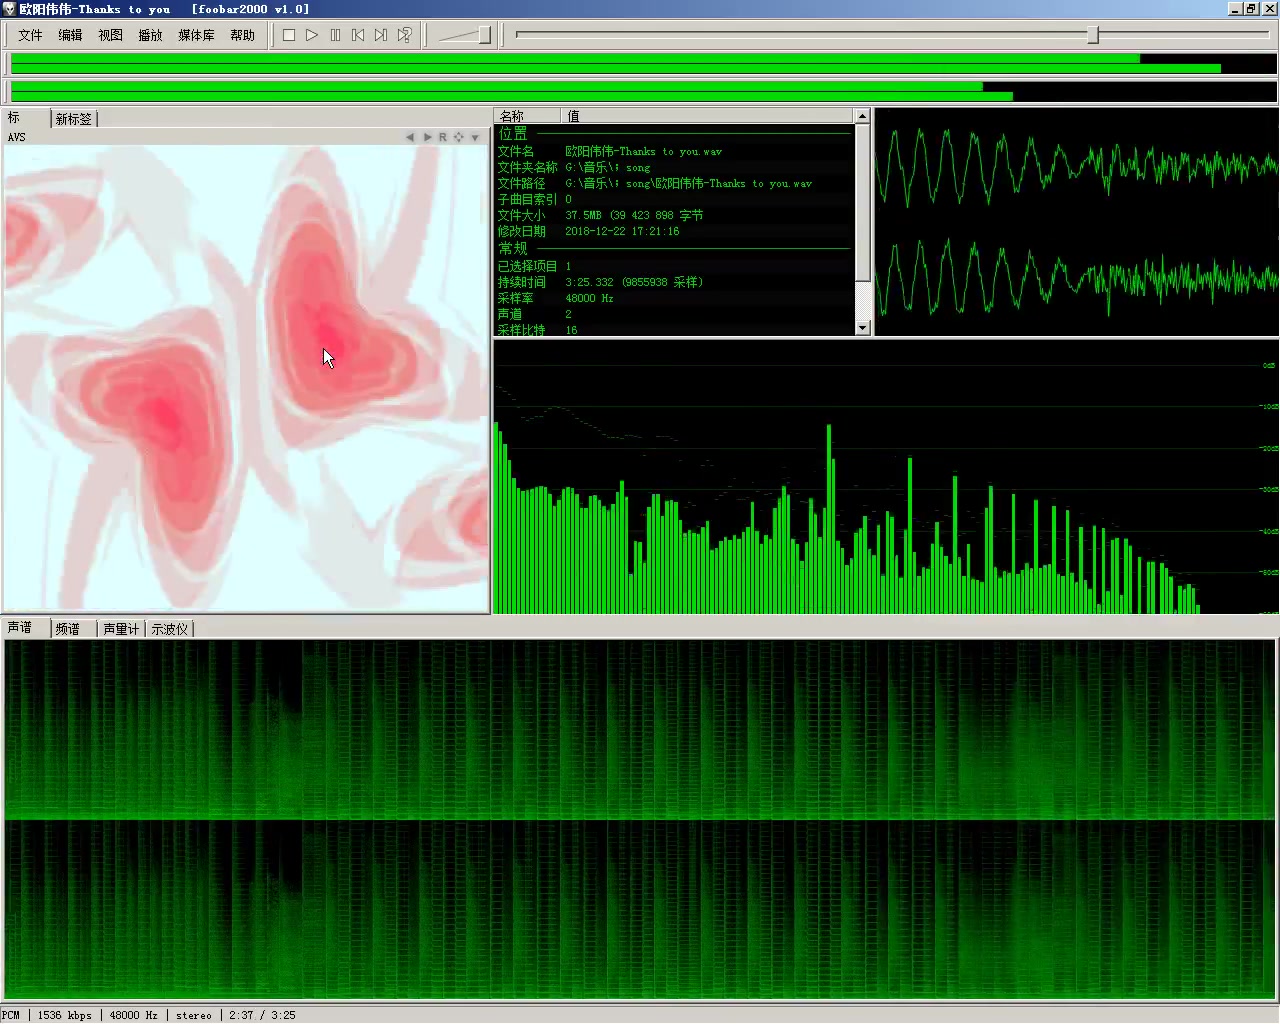Select the 声谱 tab
1280x1024 pixels.
click(x=26, y=627)
